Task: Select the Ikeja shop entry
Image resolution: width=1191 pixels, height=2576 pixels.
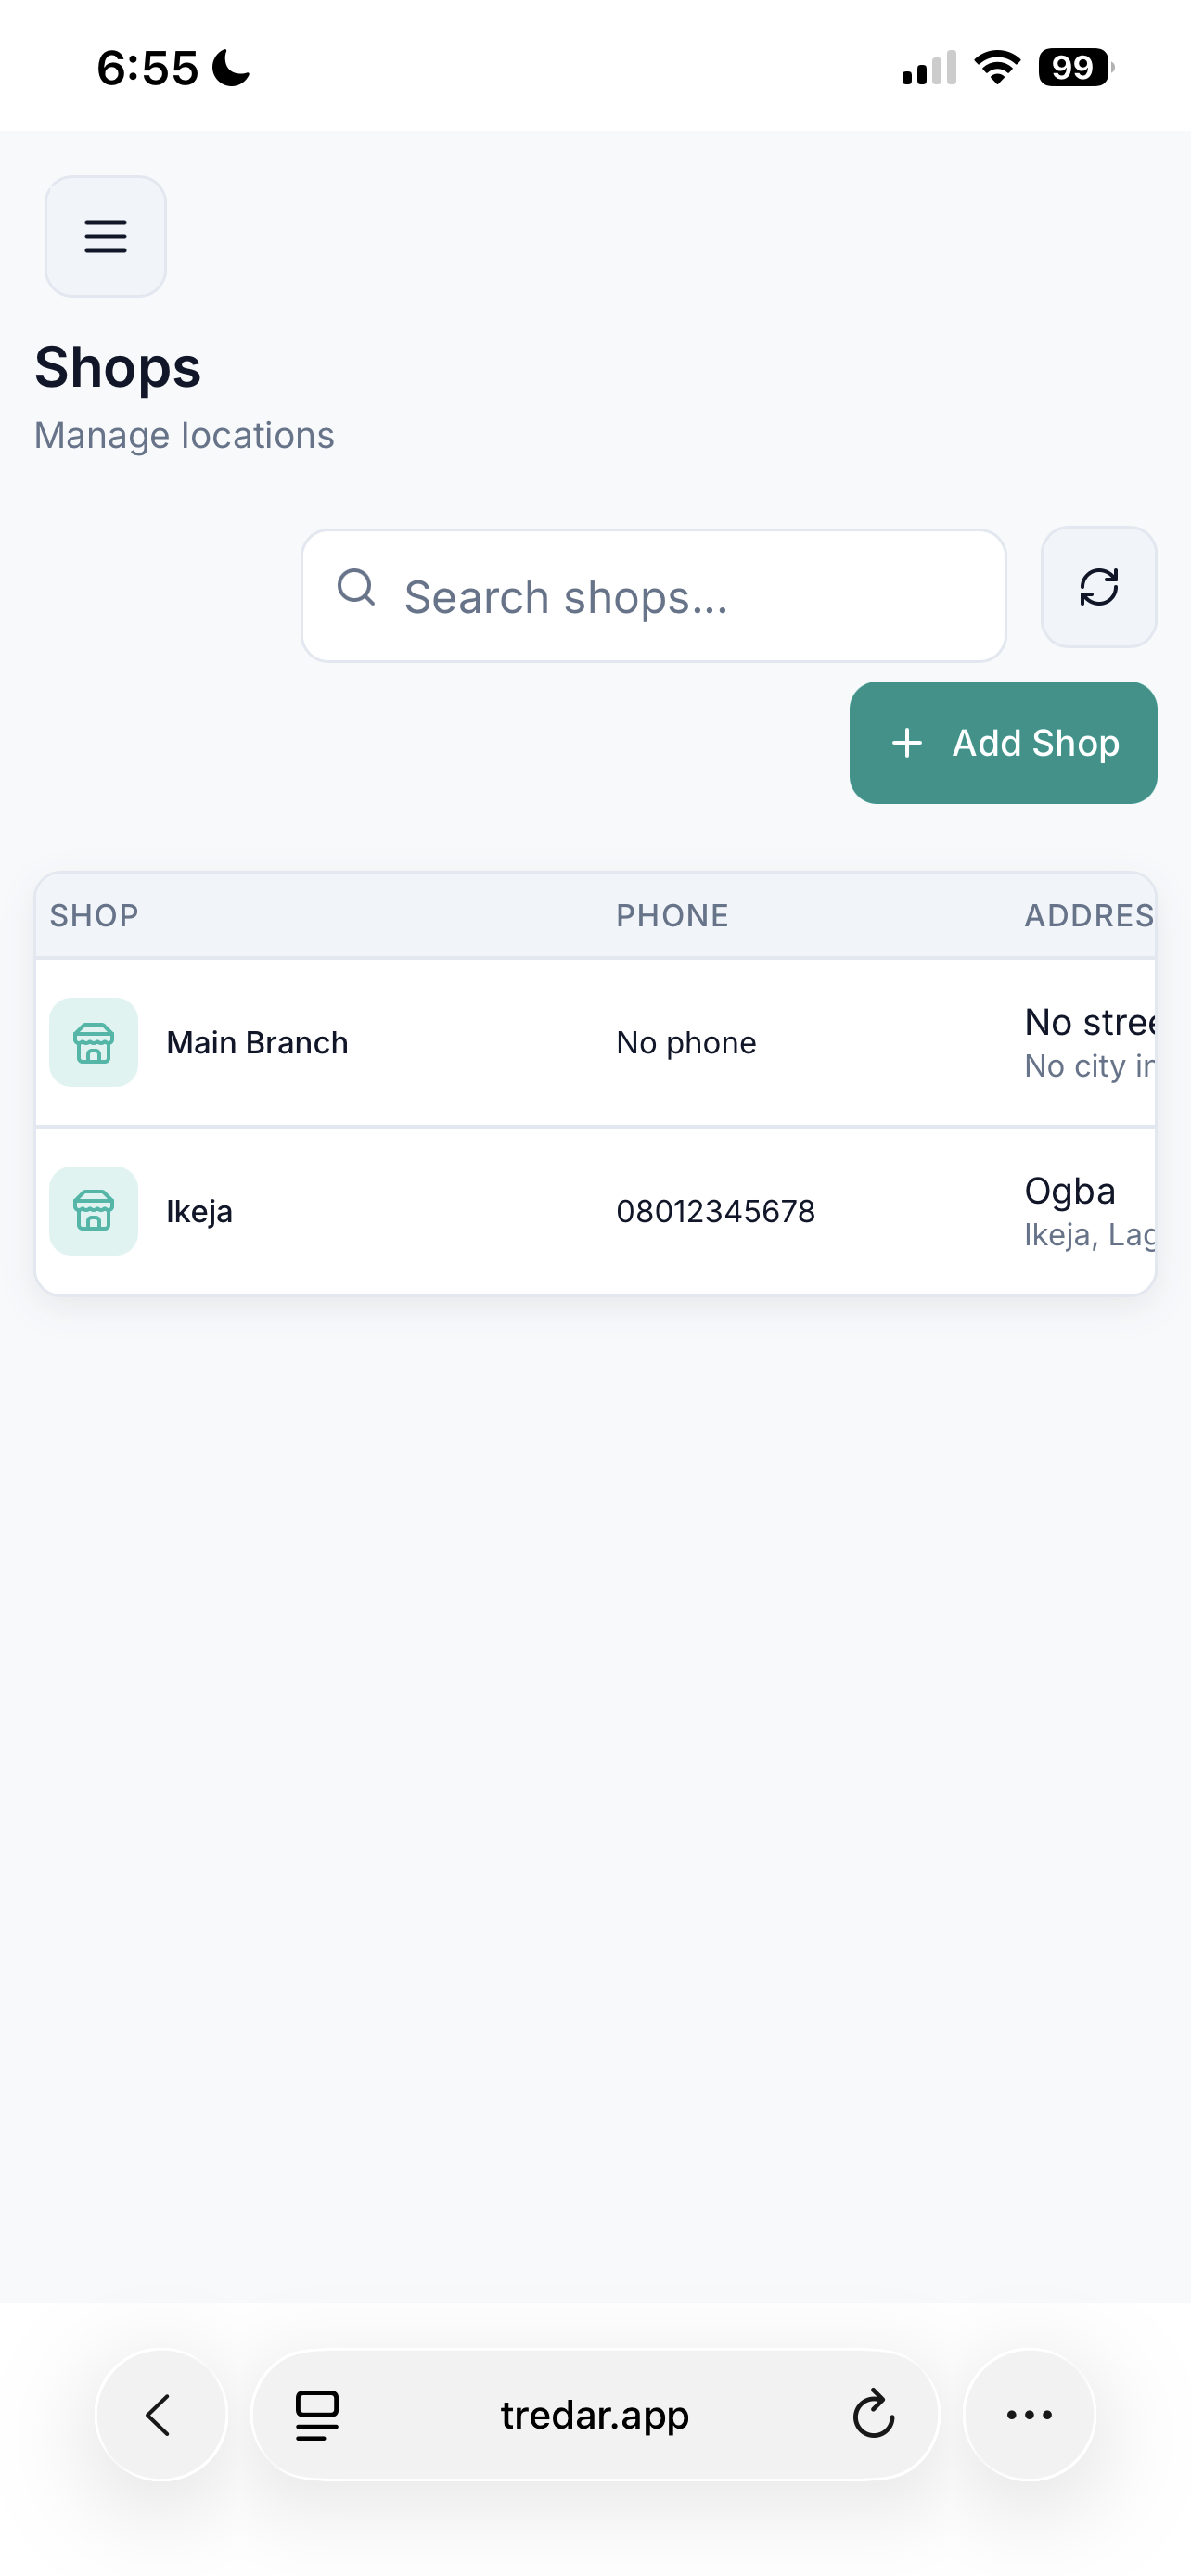Action: 400,1211
